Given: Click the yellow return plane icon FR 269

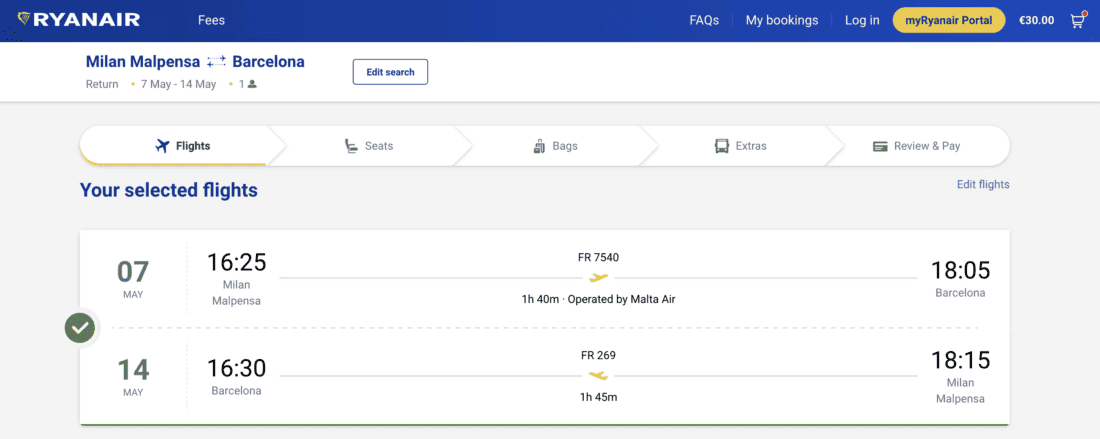Looking at the screenshot, I should coord(598,376).
